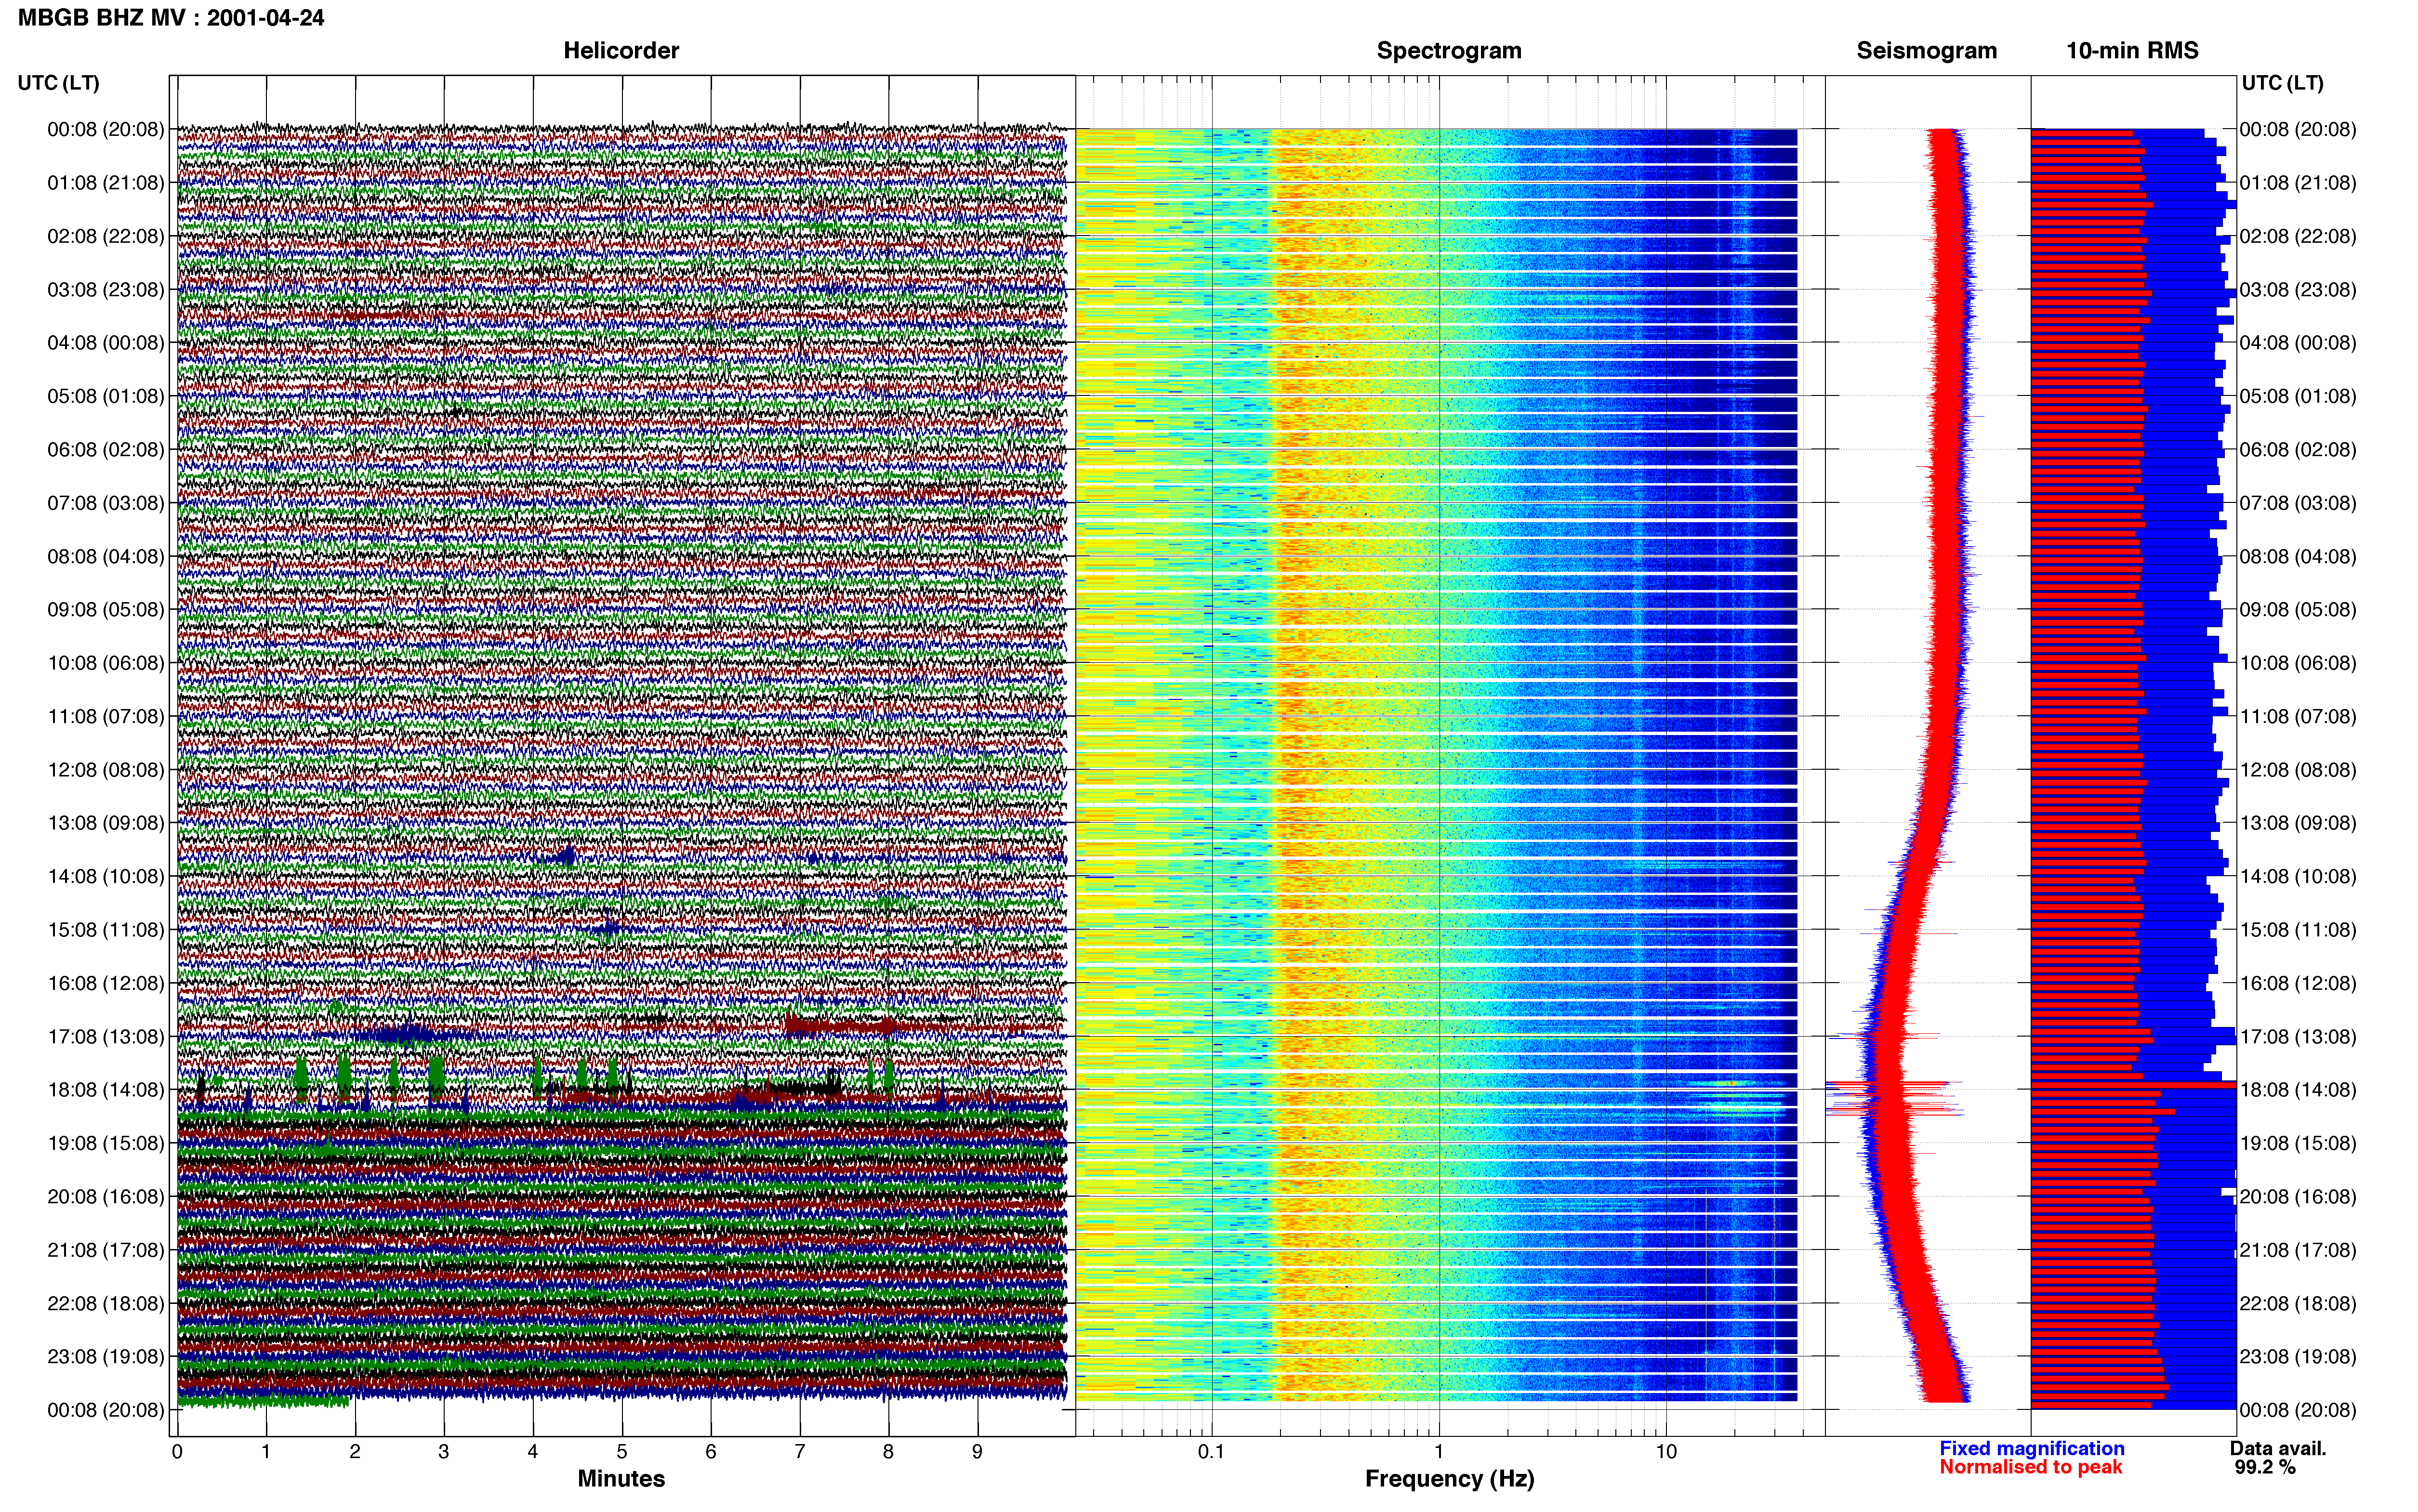This screenshot has height=1512, width=2418.
Task: Click the left UTC (LT) axis label
Action: [x=58, y=83]
